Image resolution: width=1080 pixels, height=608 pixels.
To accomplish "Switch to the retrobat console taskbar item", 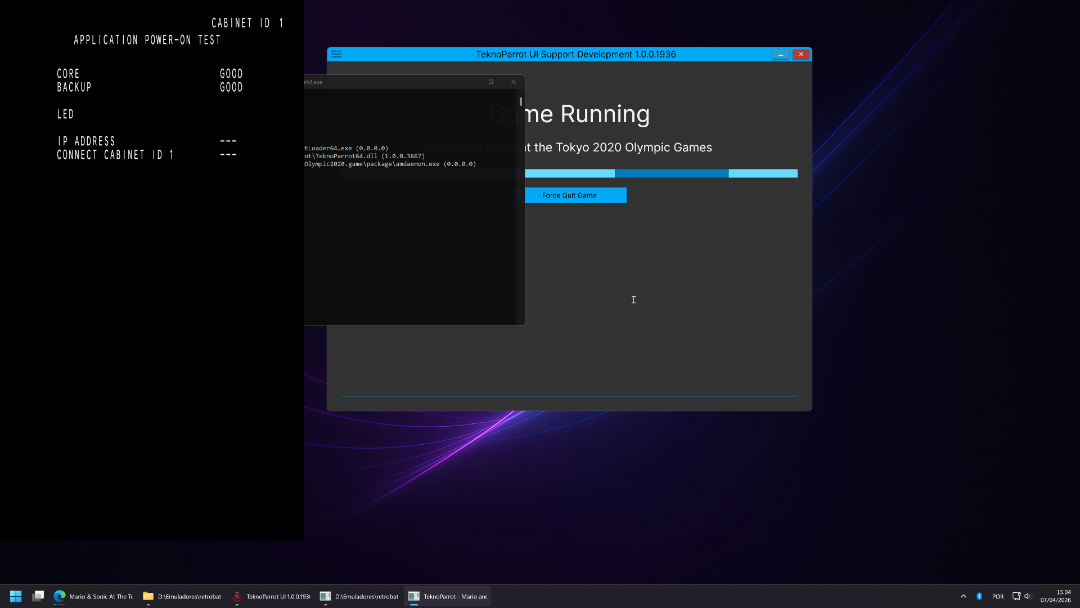I will click(358, 596).
